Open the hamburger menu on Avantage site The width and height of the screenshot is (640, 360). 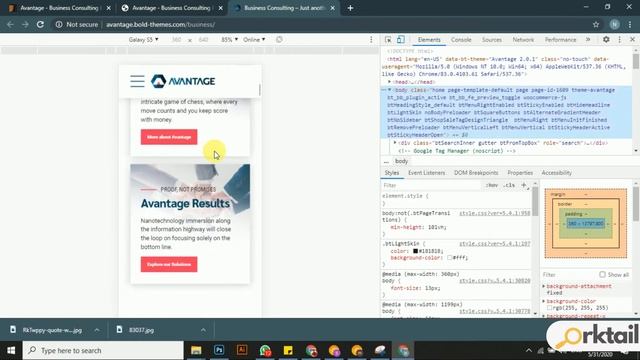click(137, 81)
